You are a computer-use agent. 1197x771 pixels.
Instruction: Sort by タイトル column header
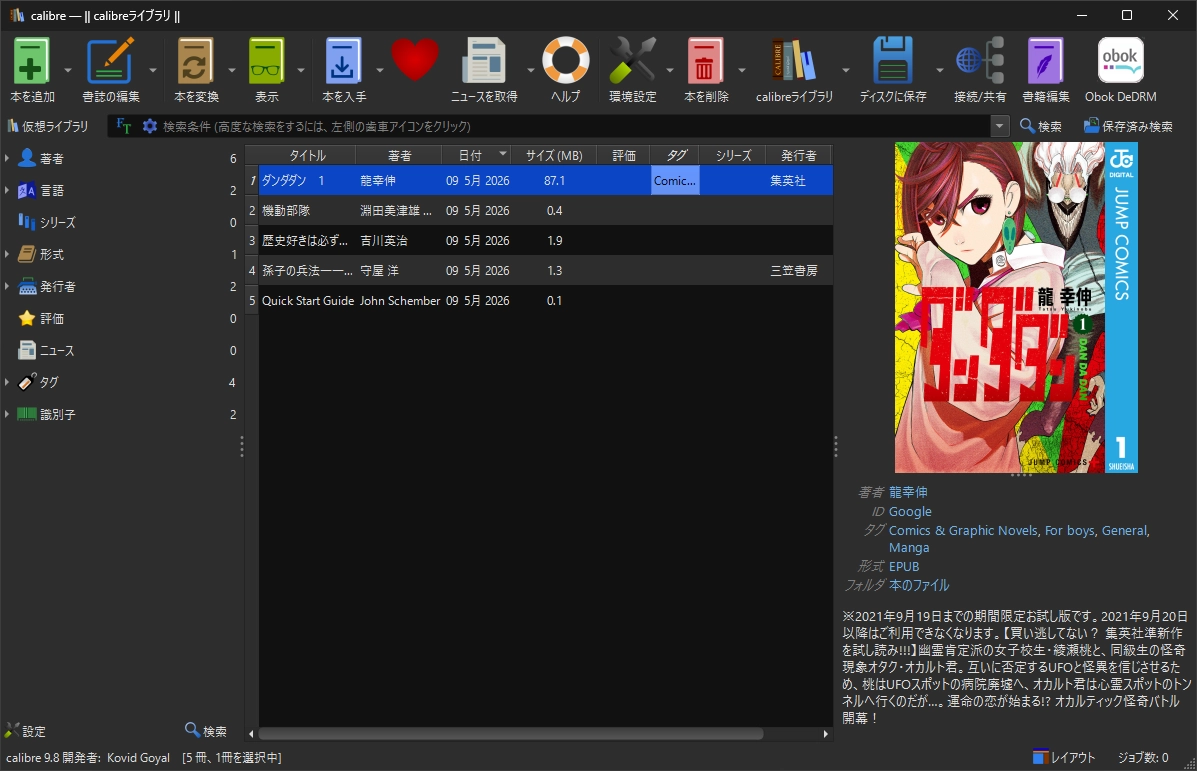coord(307,155)
